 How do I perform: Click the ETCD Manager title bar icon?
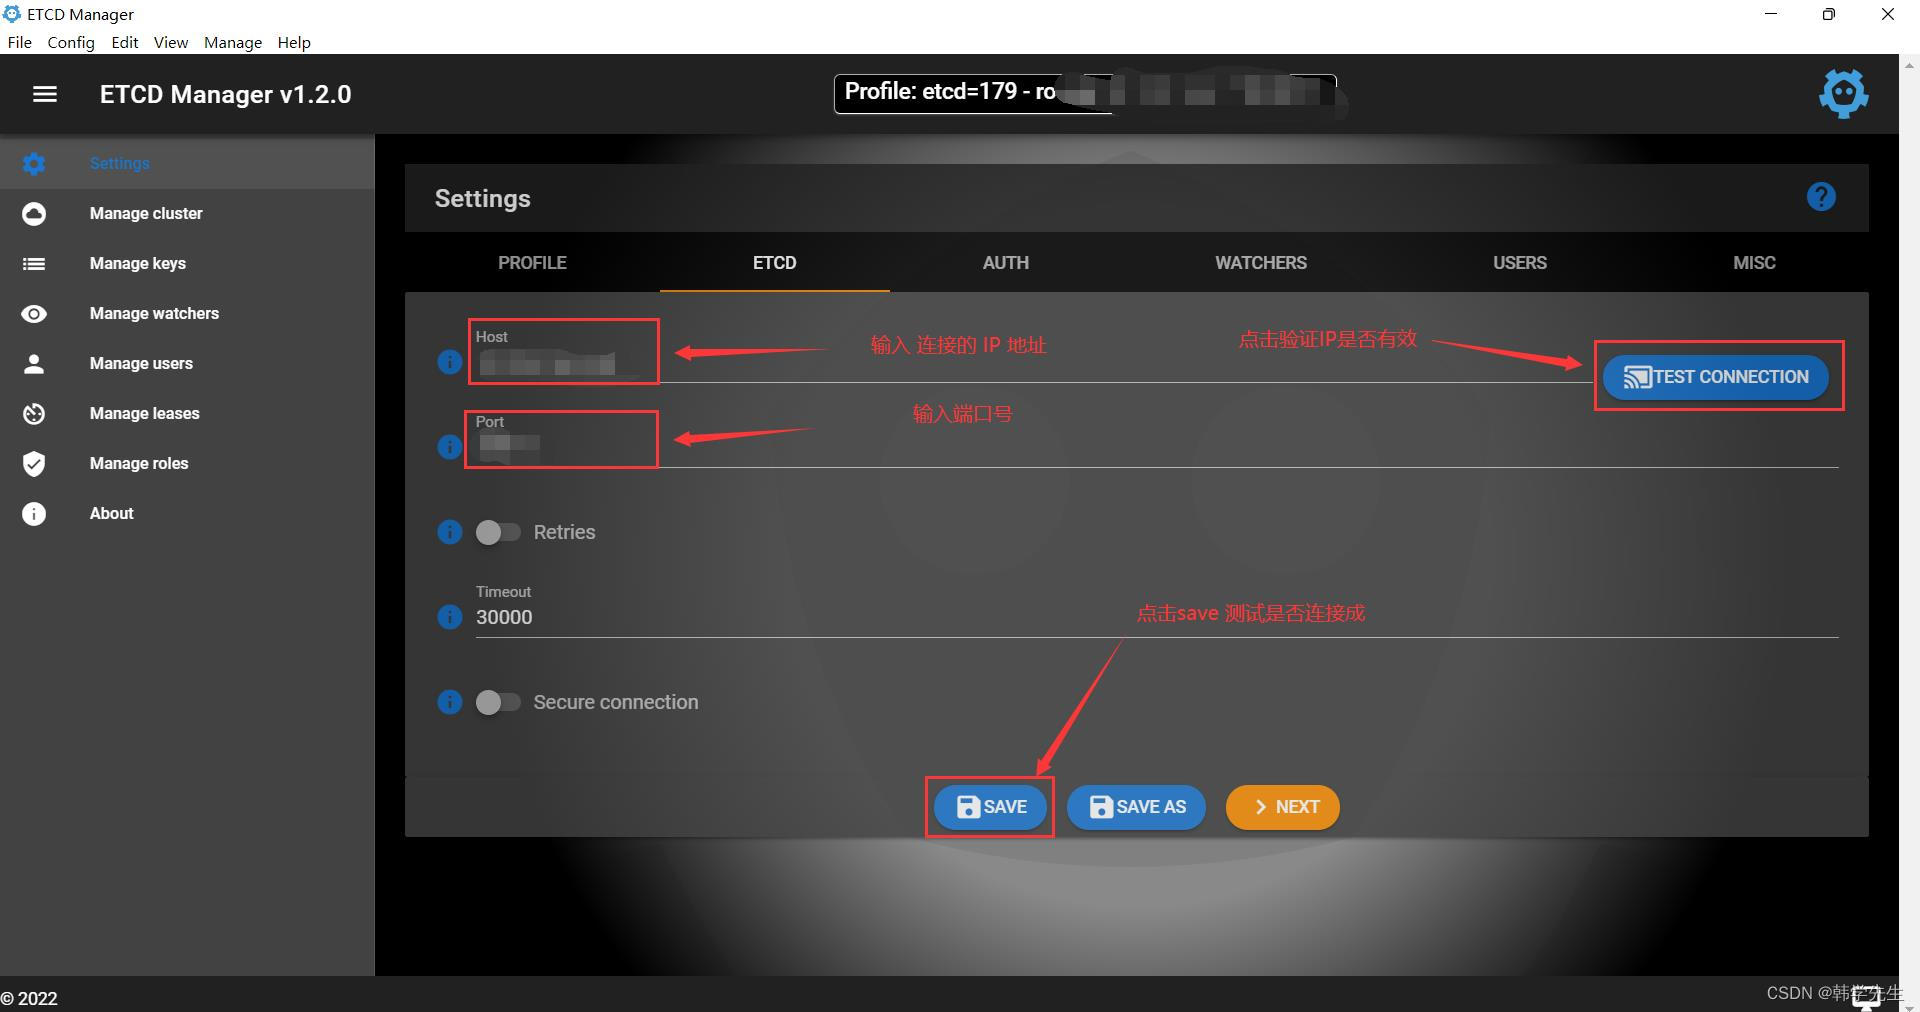pyautogui.click(x=12, y=14)
